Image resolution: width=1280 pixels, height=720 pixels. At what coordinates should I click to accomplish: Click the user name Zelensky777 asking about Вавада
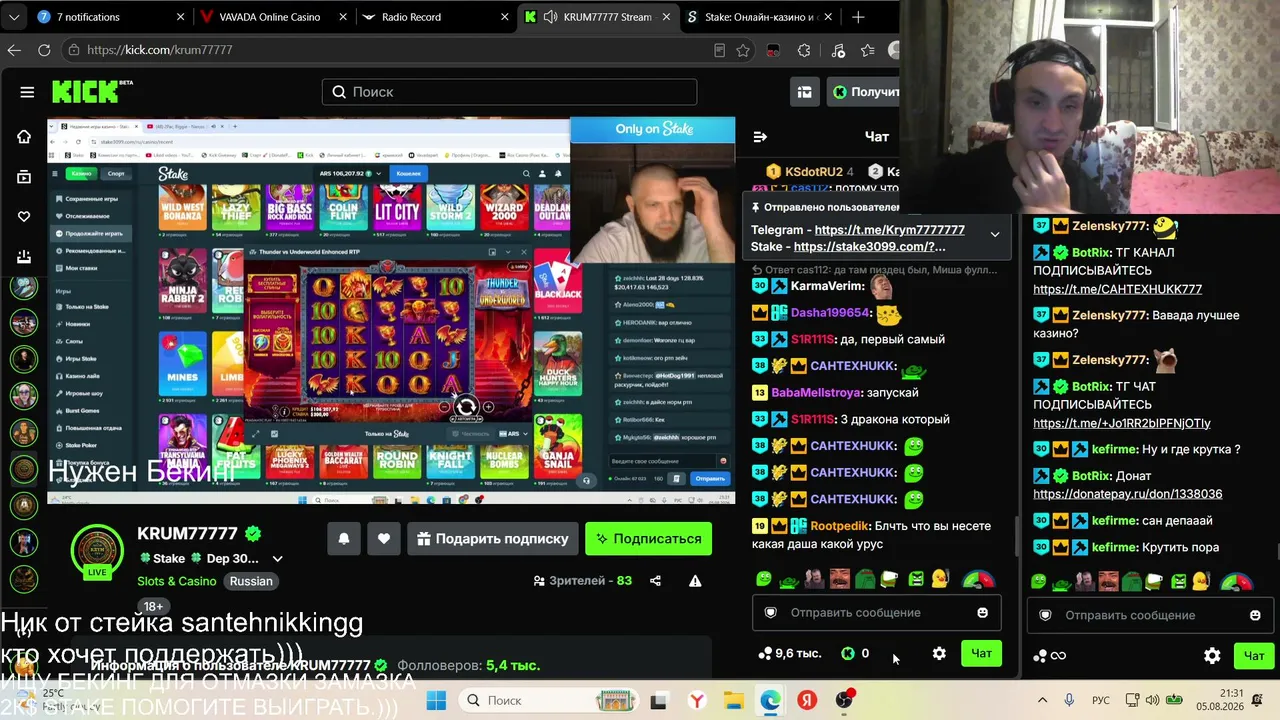click(1110, 316)
